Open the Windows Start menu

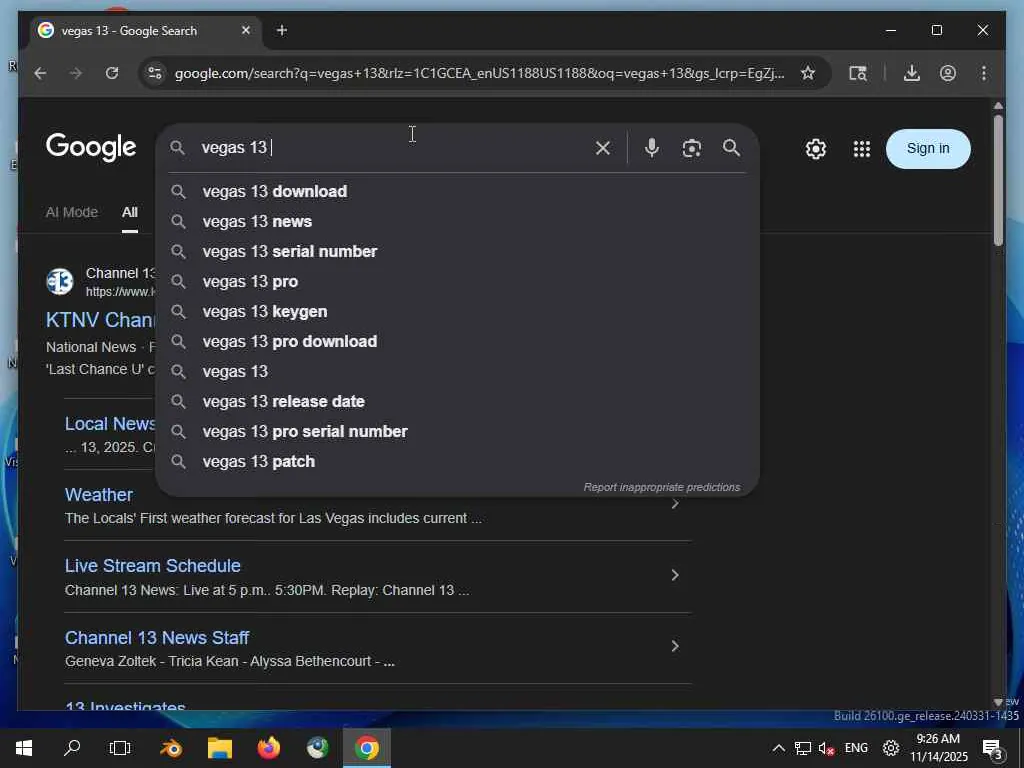pyautogui.click(x=24, y=748)
